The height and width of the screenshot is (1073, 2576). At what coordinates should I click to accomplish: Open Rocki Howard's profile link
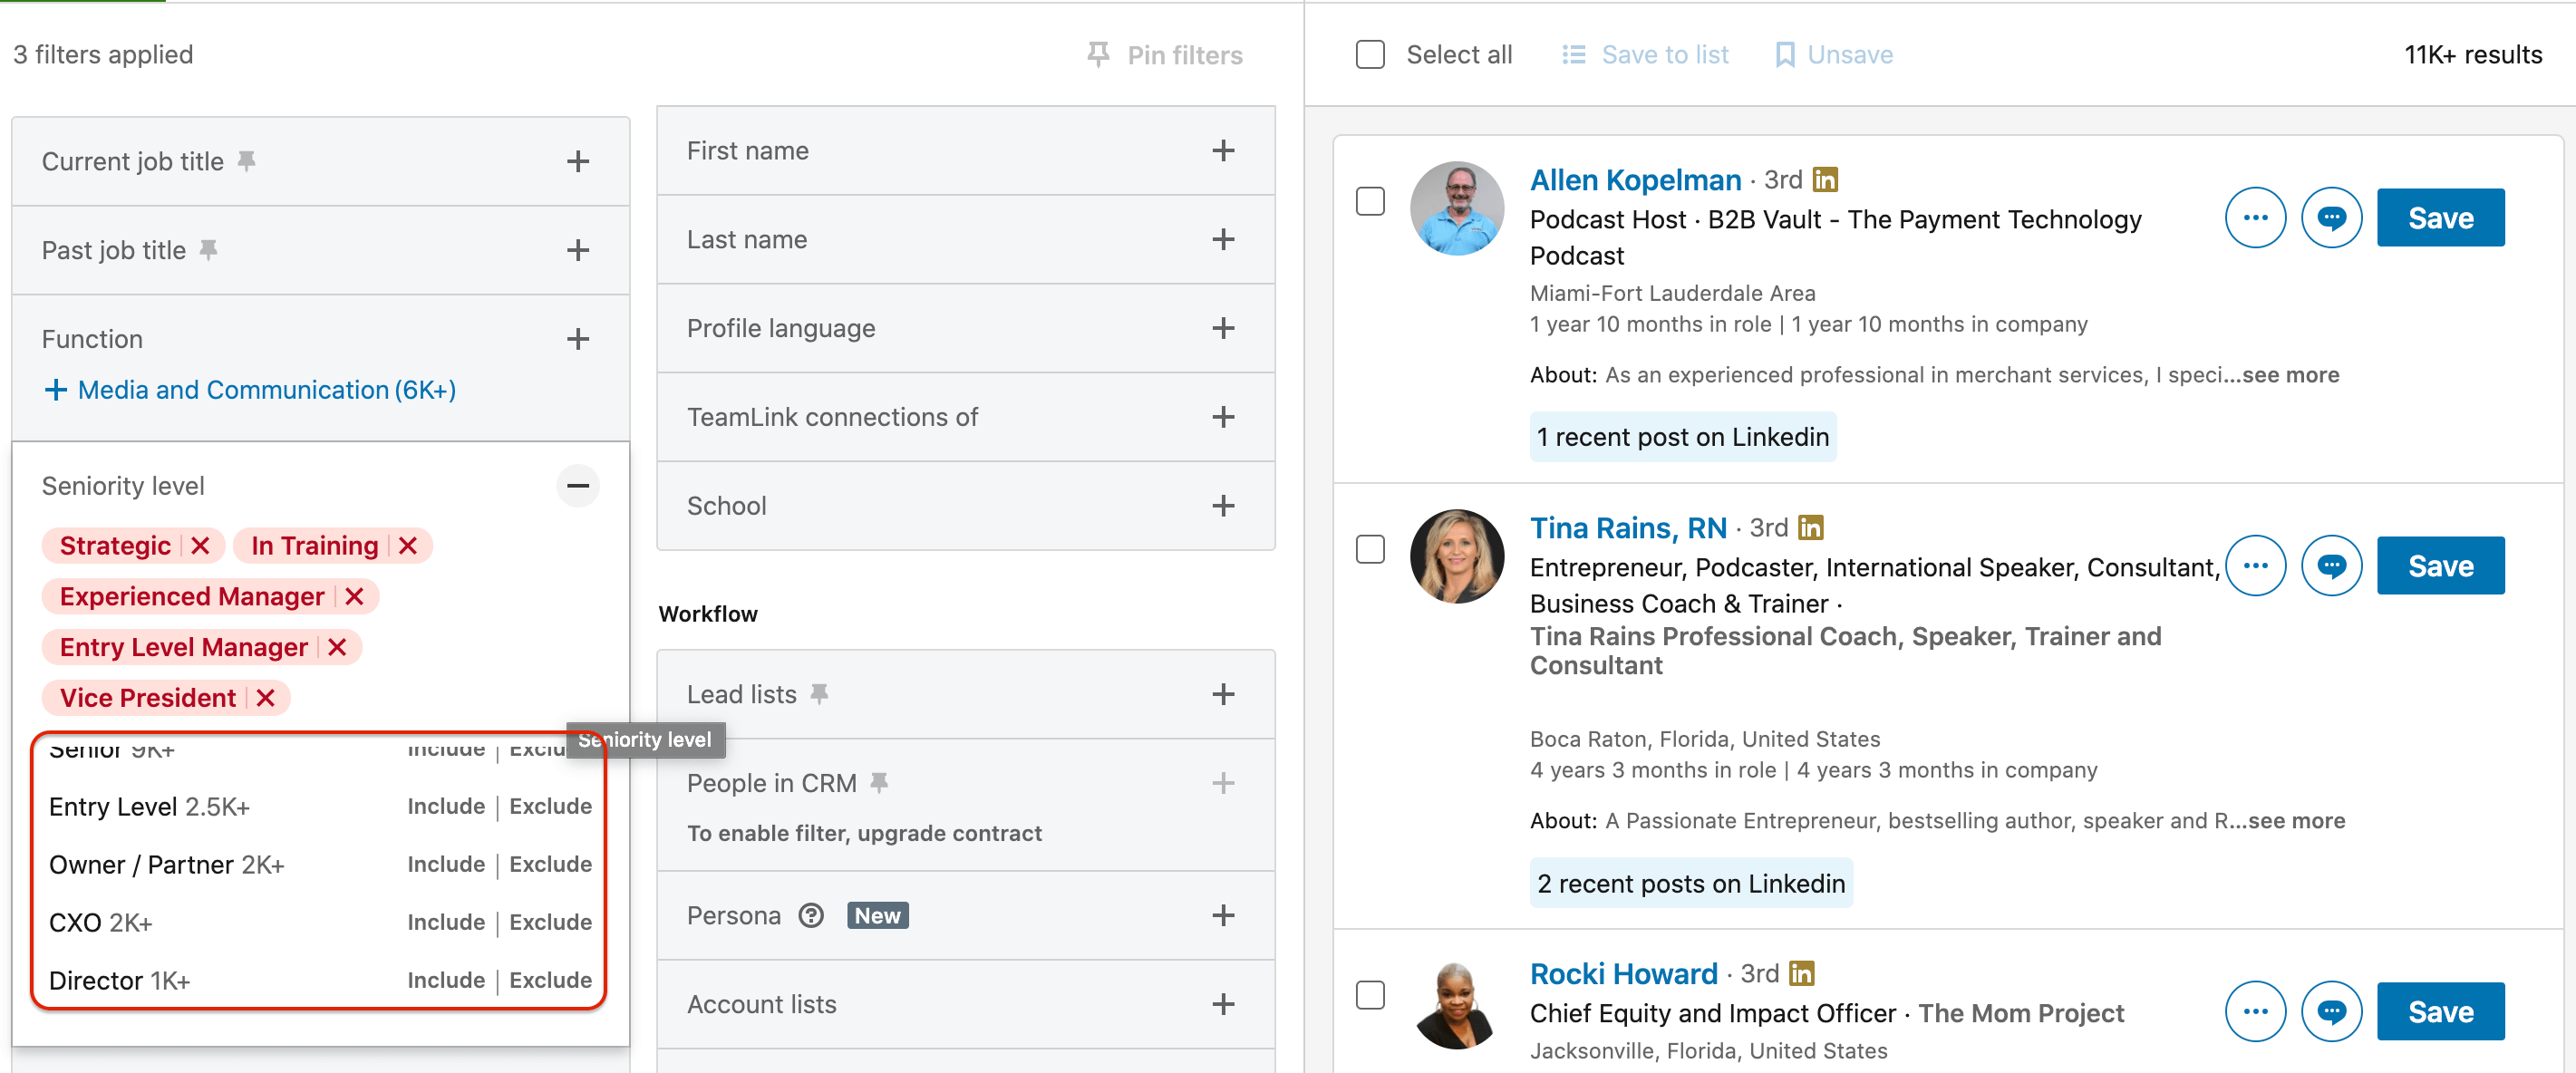click(x=1622, y=974)
